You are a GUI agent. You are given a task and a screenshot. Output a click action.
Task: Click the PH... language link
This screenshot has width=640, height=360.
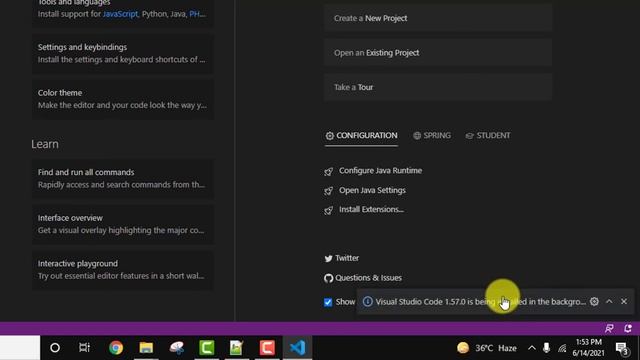click(198, 14)
